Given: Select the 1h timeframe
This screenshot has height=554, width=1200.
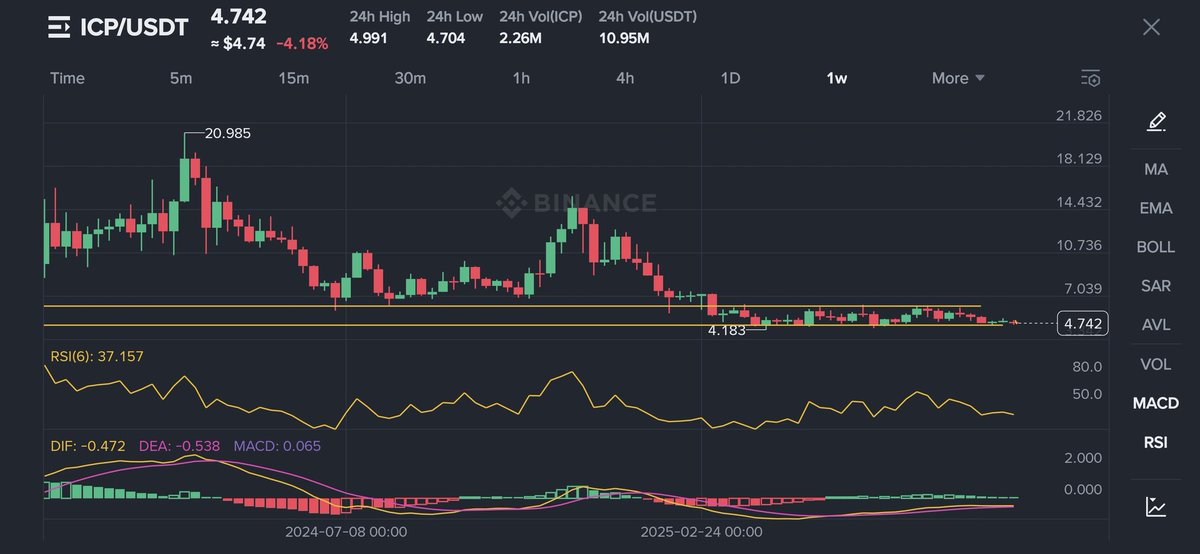Looking at the screenshot, I should [521, 78].
